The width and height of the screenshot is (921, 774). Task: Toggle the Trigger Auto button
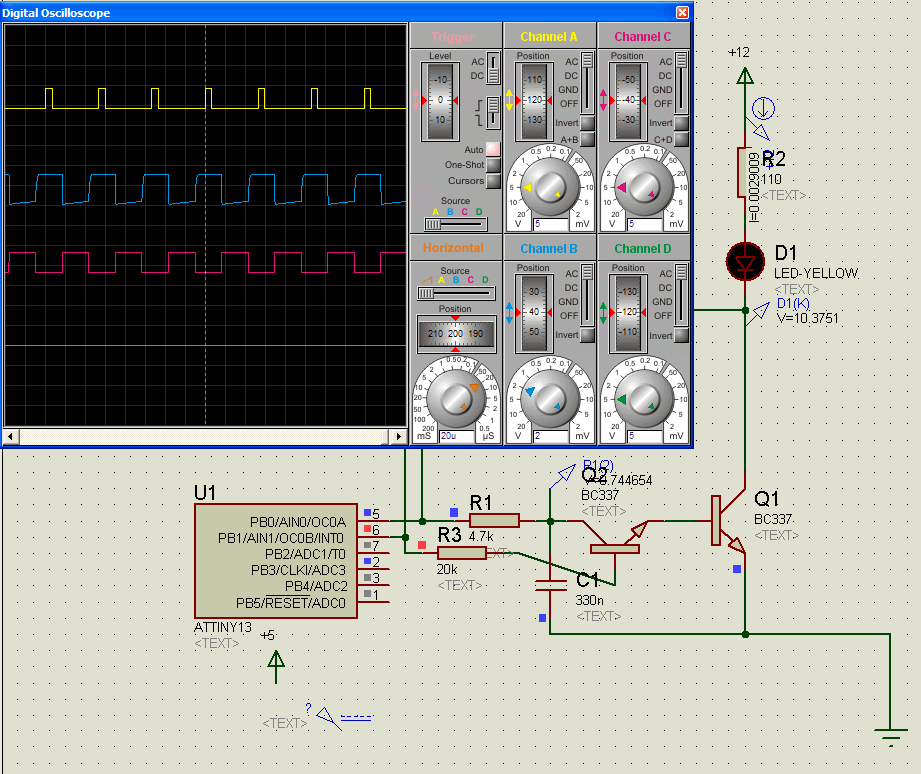(x=493, y=149)
